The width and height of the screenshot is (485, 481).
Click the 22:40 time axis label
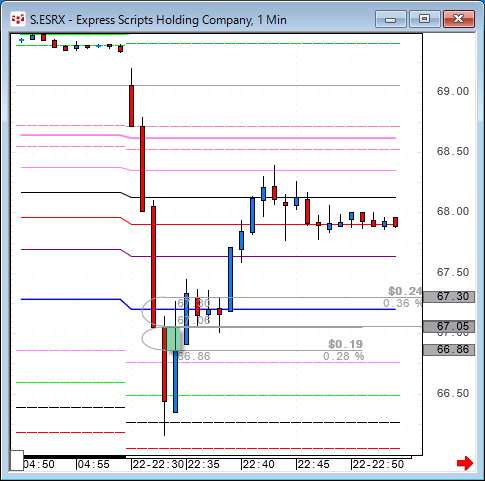[259, 464]
